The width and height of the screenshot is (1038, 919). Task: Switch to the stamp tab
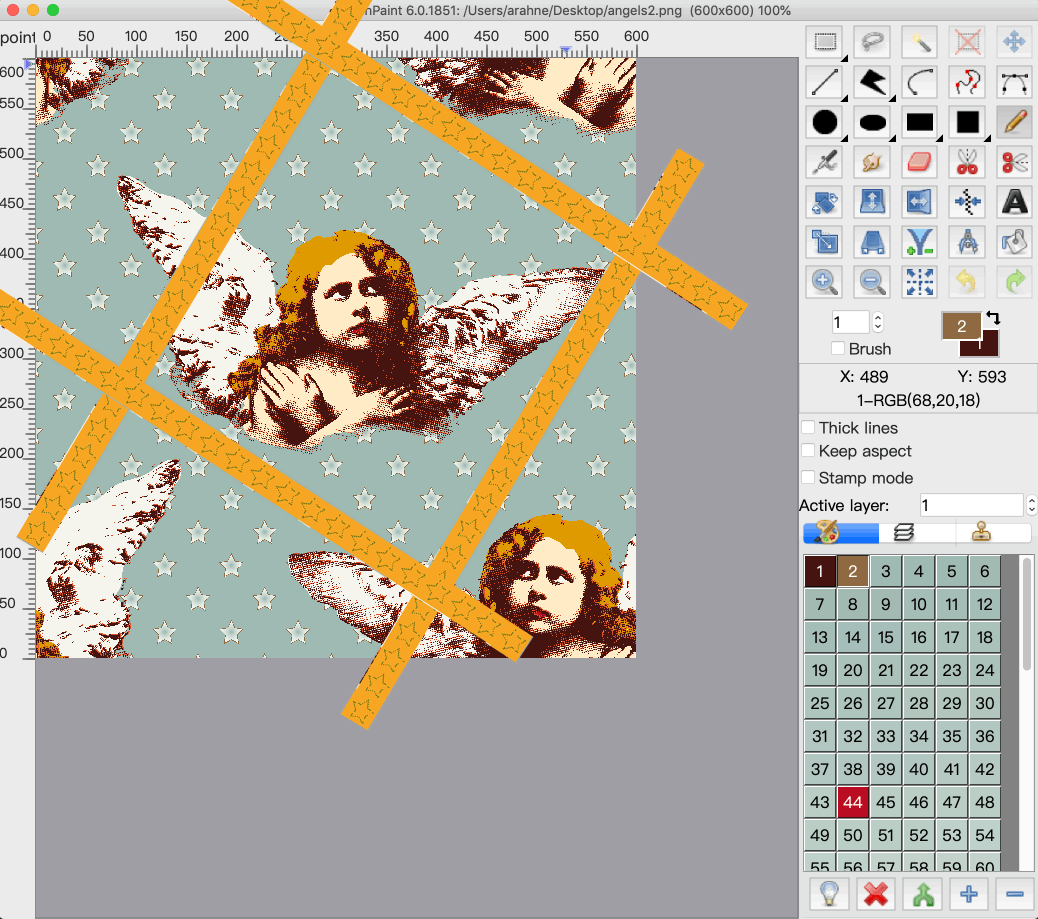pyautogui.click(x=981, y=532)
